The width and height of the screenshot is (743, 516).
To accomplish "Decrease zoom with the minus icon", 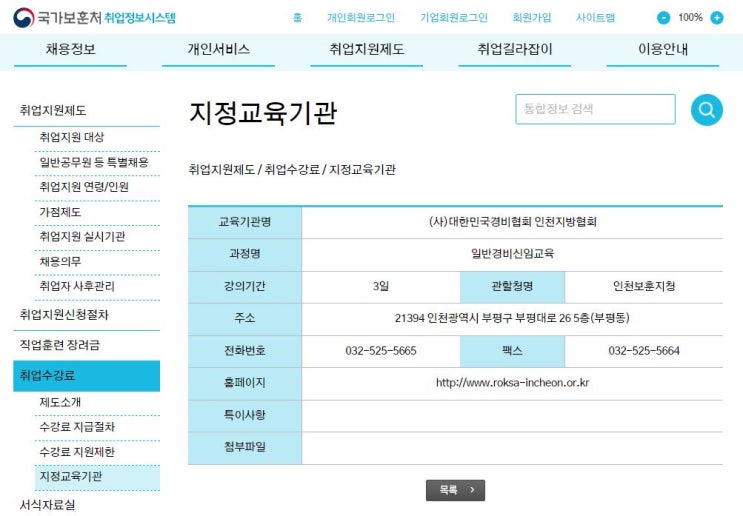I will 663,18.
